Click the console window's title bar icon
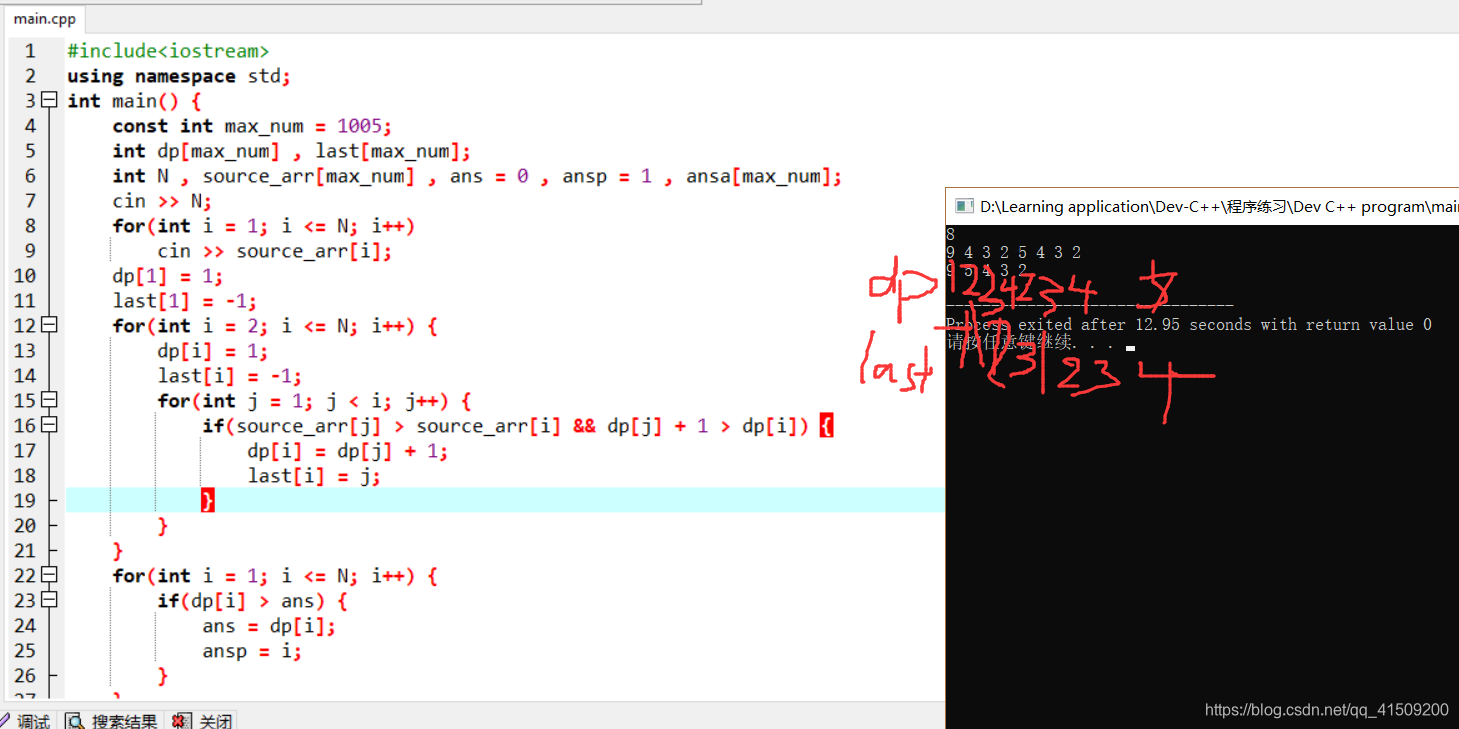This screenshot has height=729, width=1459. point(964,206)
